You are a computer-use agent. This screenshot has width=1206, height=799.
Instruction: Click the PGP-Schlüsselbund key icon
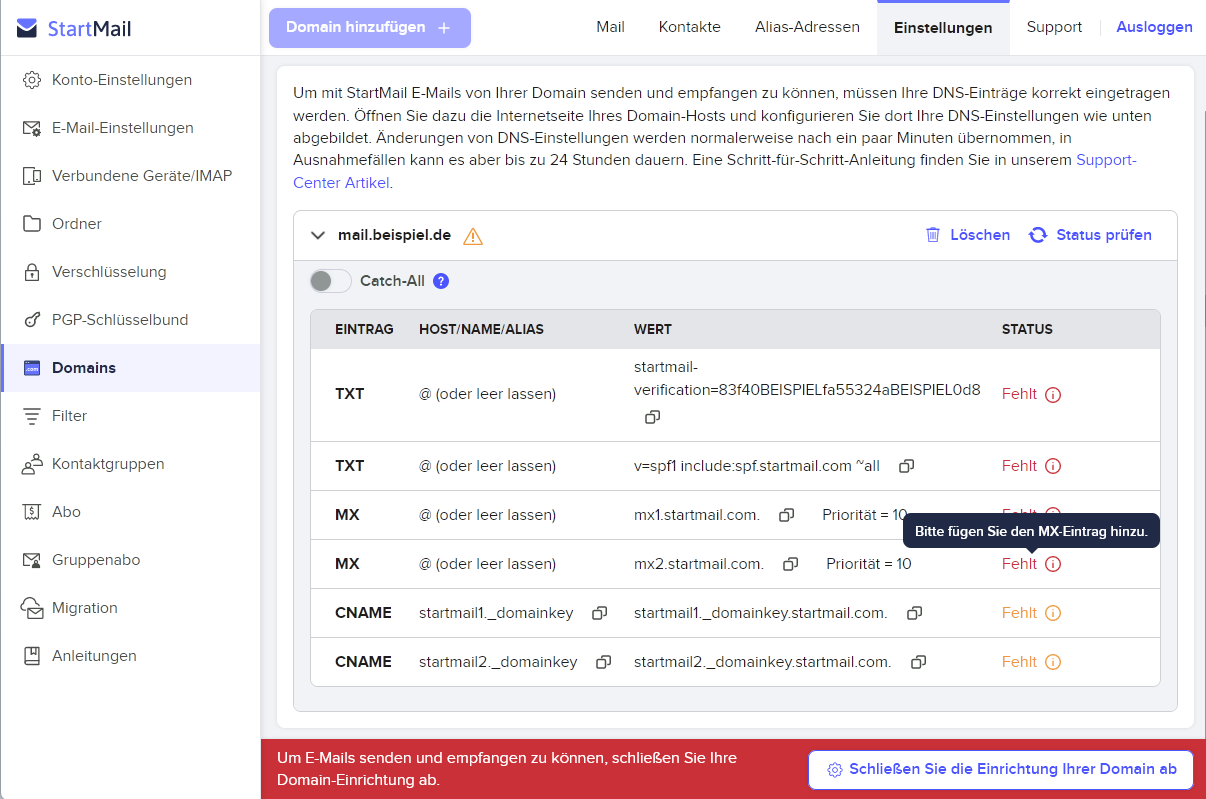32,320
